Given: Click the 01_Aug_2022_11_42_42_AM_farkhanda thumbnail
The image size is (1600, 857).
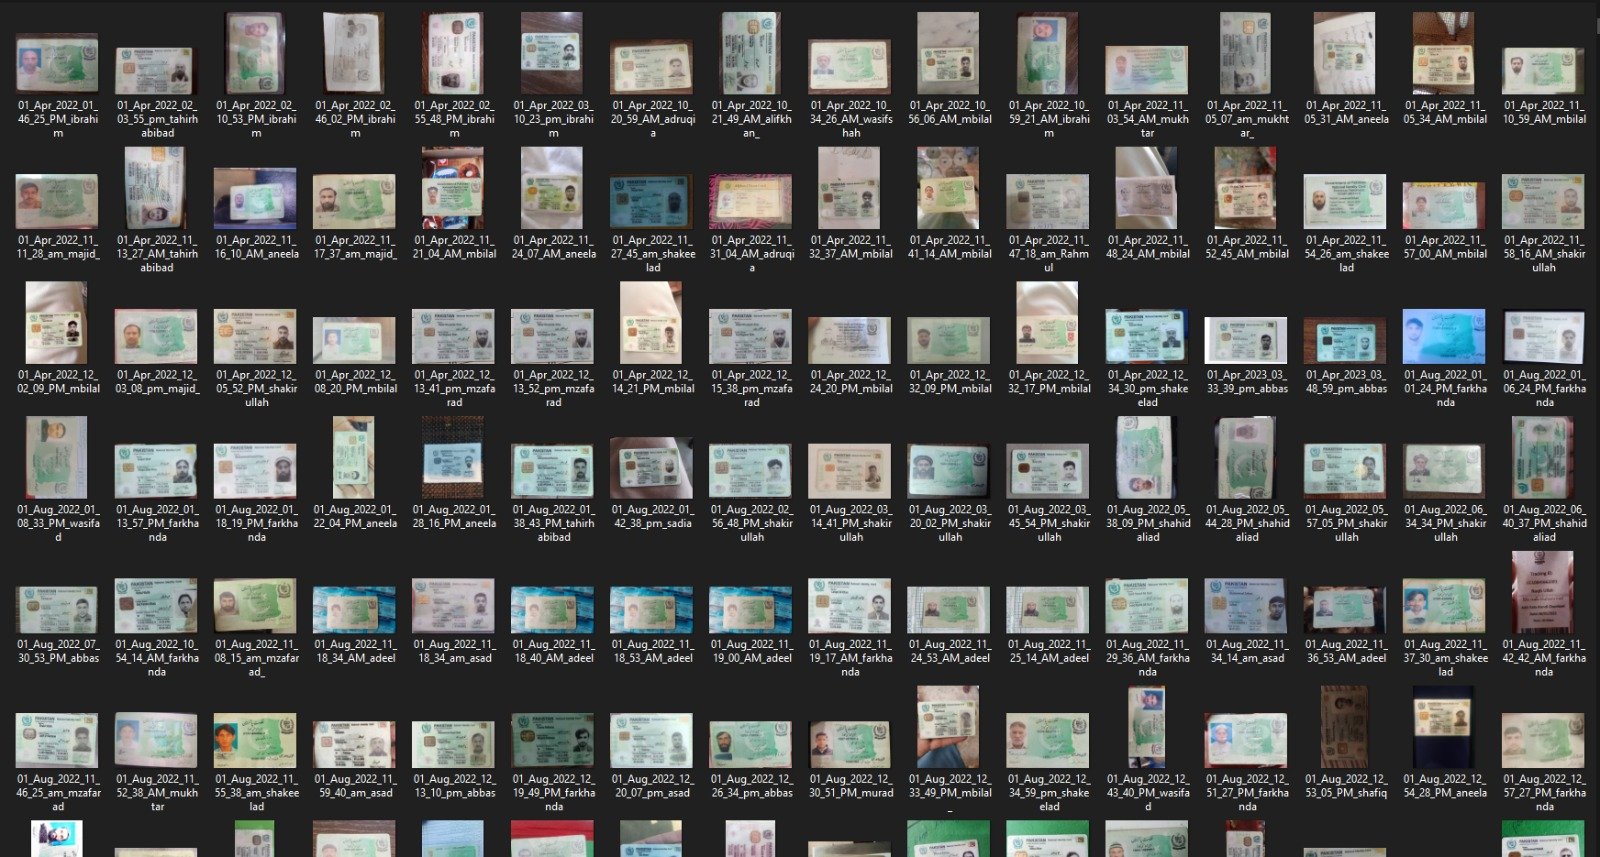Looking at the screenshot, I should [1543, 593].
